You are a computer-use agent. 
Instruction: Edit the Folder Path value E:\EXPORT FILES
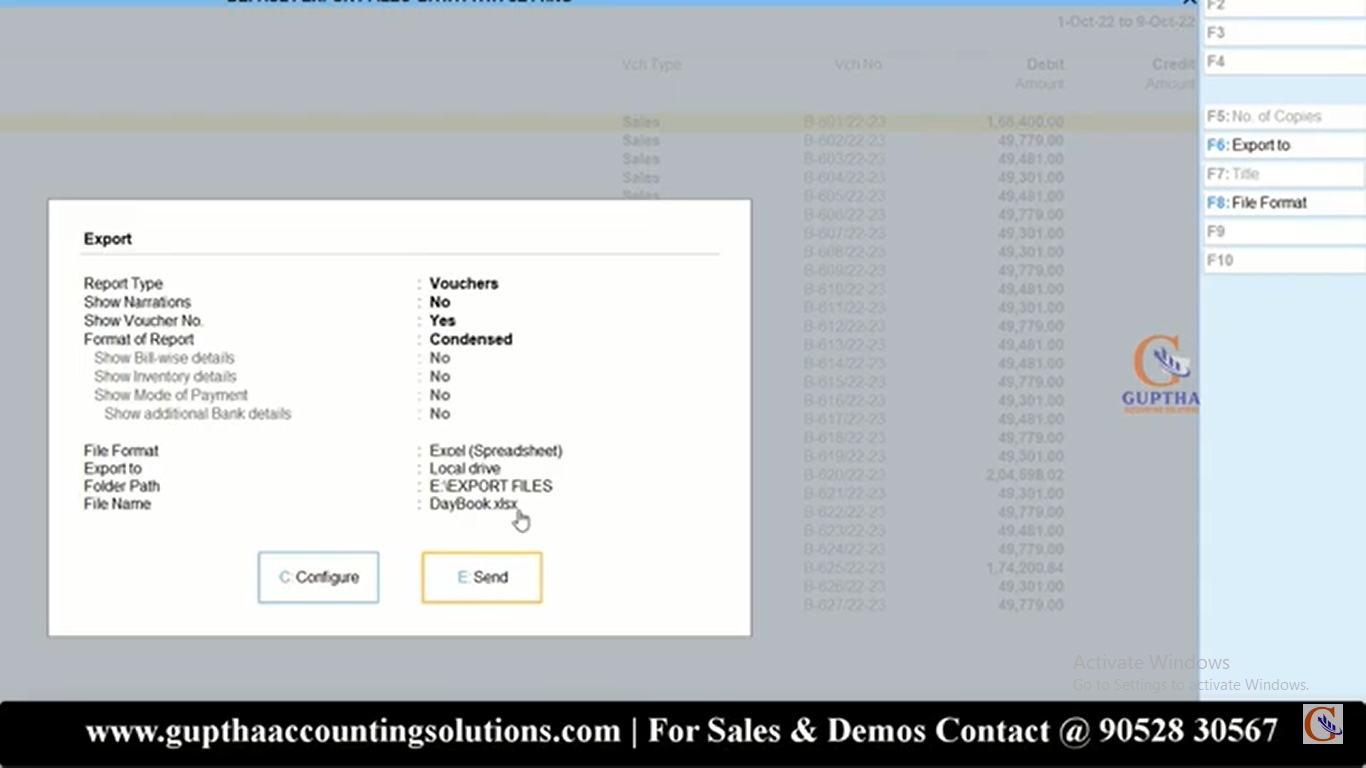coord(491,486)
